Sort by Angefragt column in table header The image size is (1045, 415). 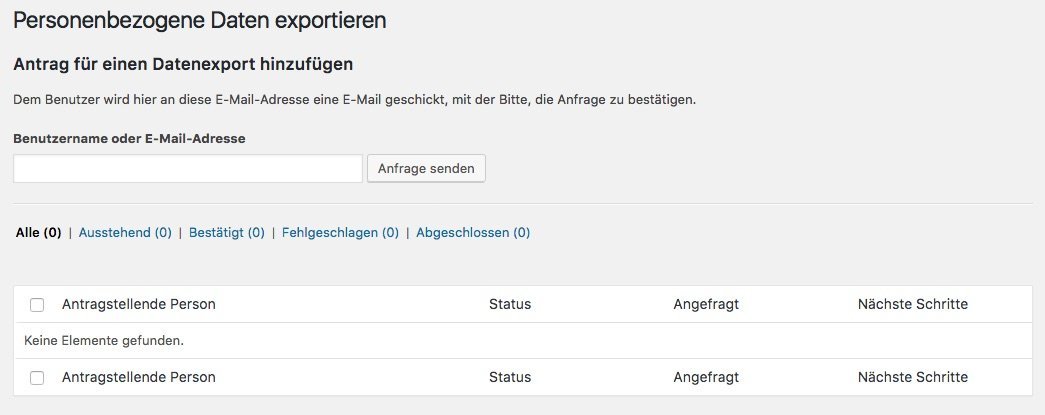click(706, 304)
